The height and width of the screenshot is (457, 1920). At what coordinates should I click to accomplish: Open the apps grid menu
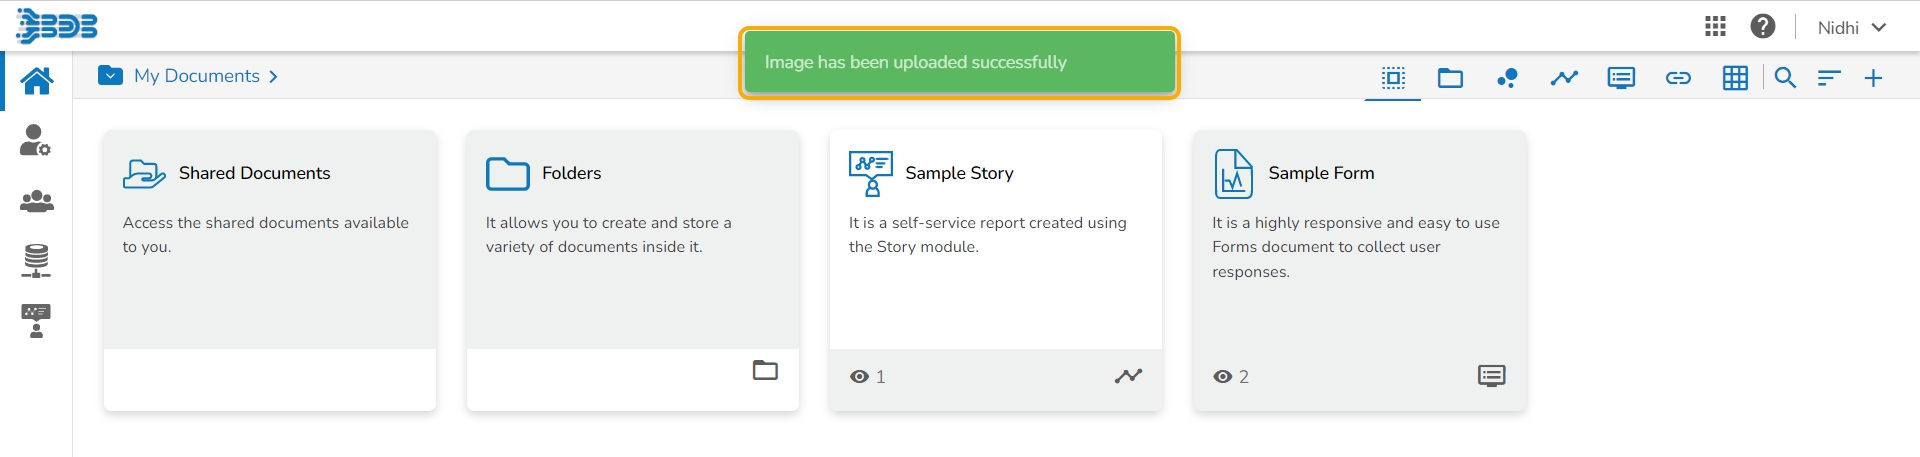(1715, 27)
